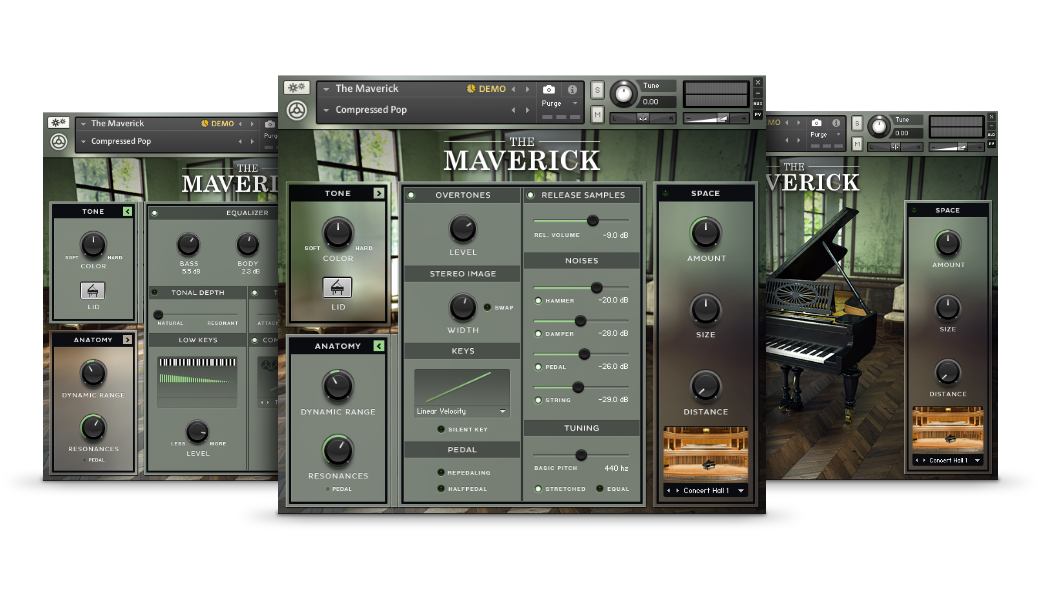This screenshot has width=1040, height=600.
Task: Click the Lid piano icon in center window
Action: coord(338,288)
